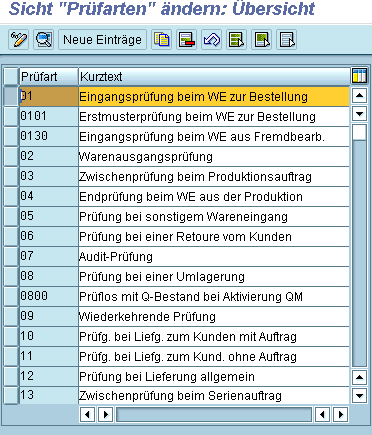Viewport: 372px width, 435px height.
Task: Click the down arrow just below the top up arrow
Action: pyautogui.click(x=359, y=114)
